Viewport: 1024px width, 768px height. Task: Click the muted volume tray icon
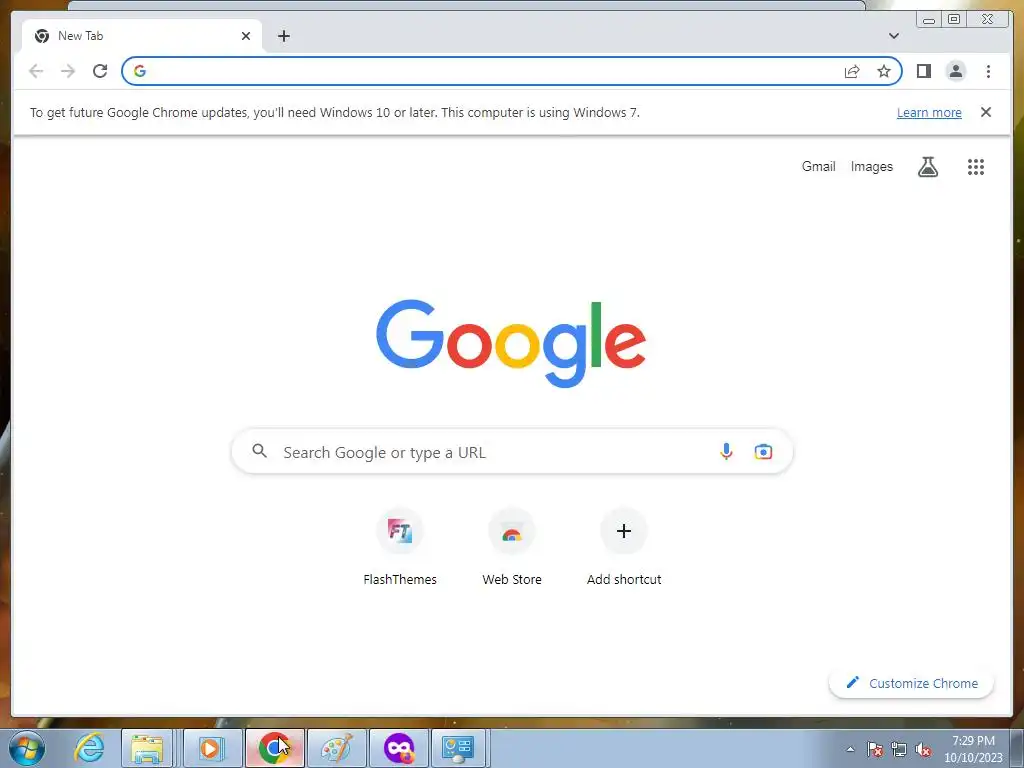pyautogui.click(x=923, y=749)
